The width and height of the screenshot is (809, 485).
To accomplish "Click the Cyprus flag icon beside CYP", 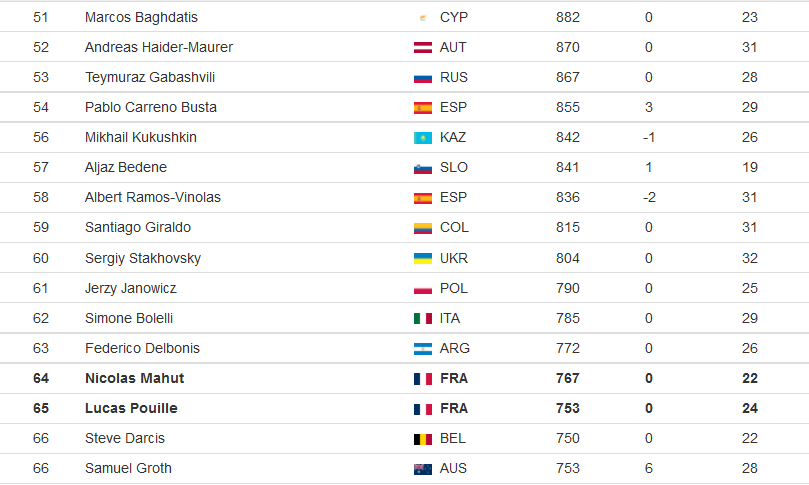I will 423,18.
